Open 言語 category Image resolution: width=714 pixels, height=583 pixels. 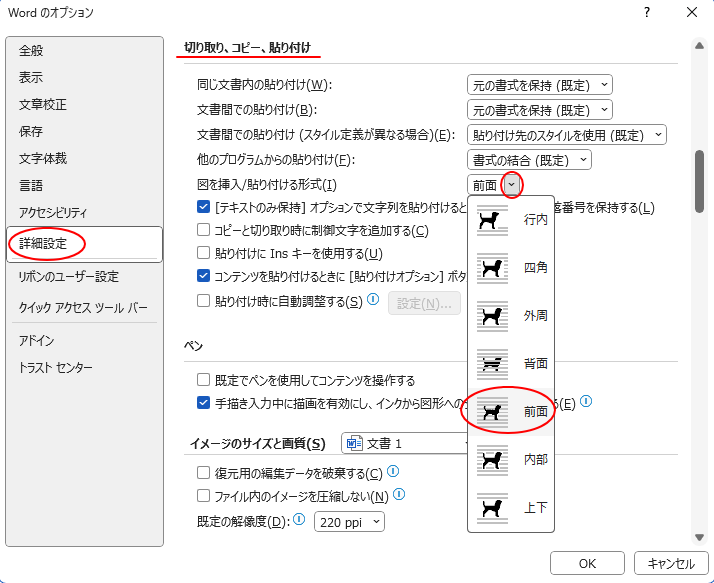click(x=85, y=185)
